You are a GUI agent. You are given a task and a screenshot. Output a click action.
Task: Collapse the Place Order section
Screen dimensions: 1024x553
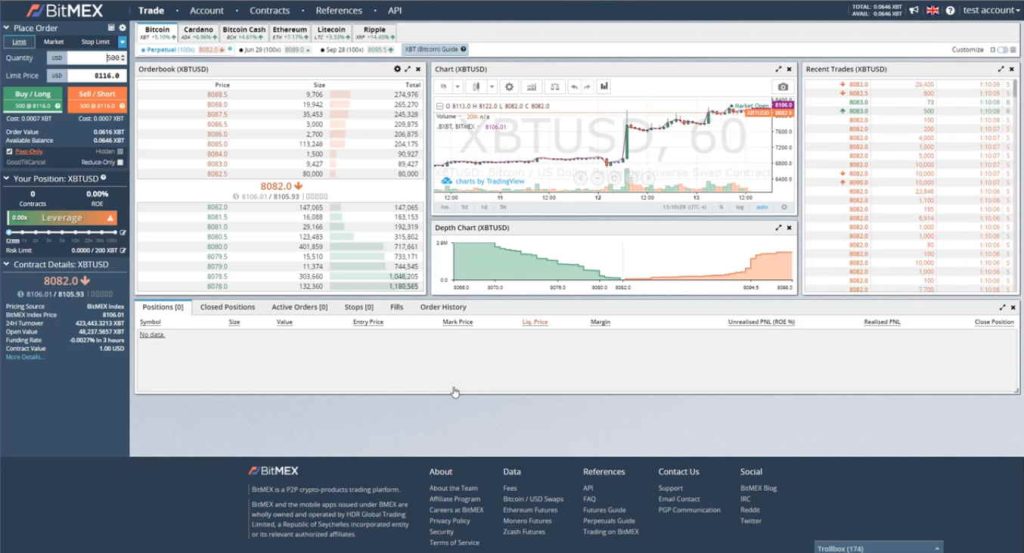(x=7, y=28)
